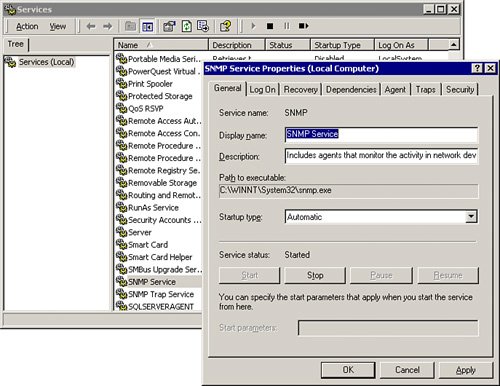The width and height of the screenshot is (500, 386).
Task: Open Help from the toolbar icon
Action: 226,26
